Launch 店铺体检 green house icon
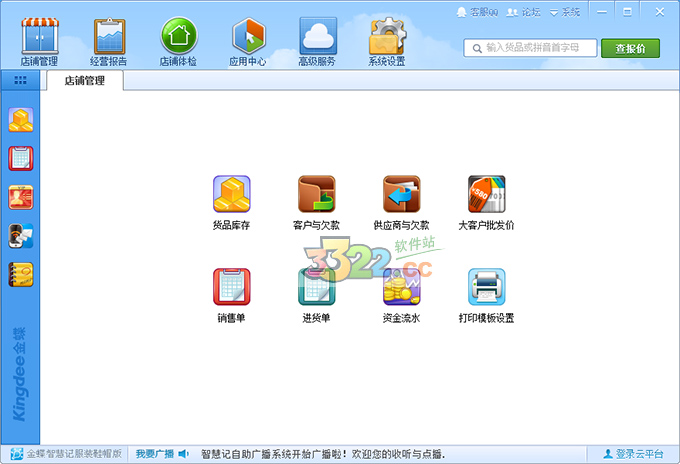Viewport: 680px width, 464px height. pos(179,36)
